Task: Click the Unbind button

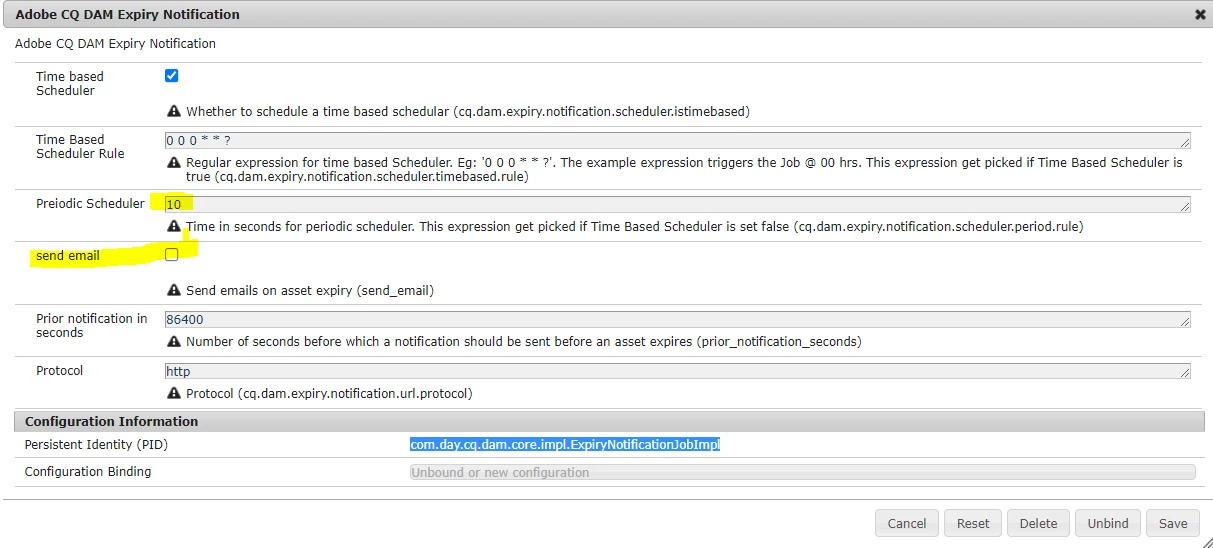Action: (x=1108, y=523)
